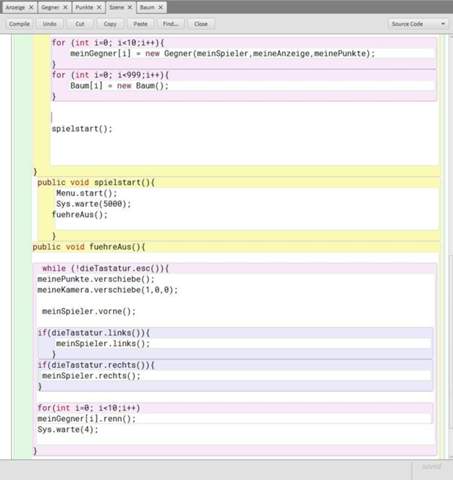
Task: Open the Baum tab
Action: [x=147, y=7]
